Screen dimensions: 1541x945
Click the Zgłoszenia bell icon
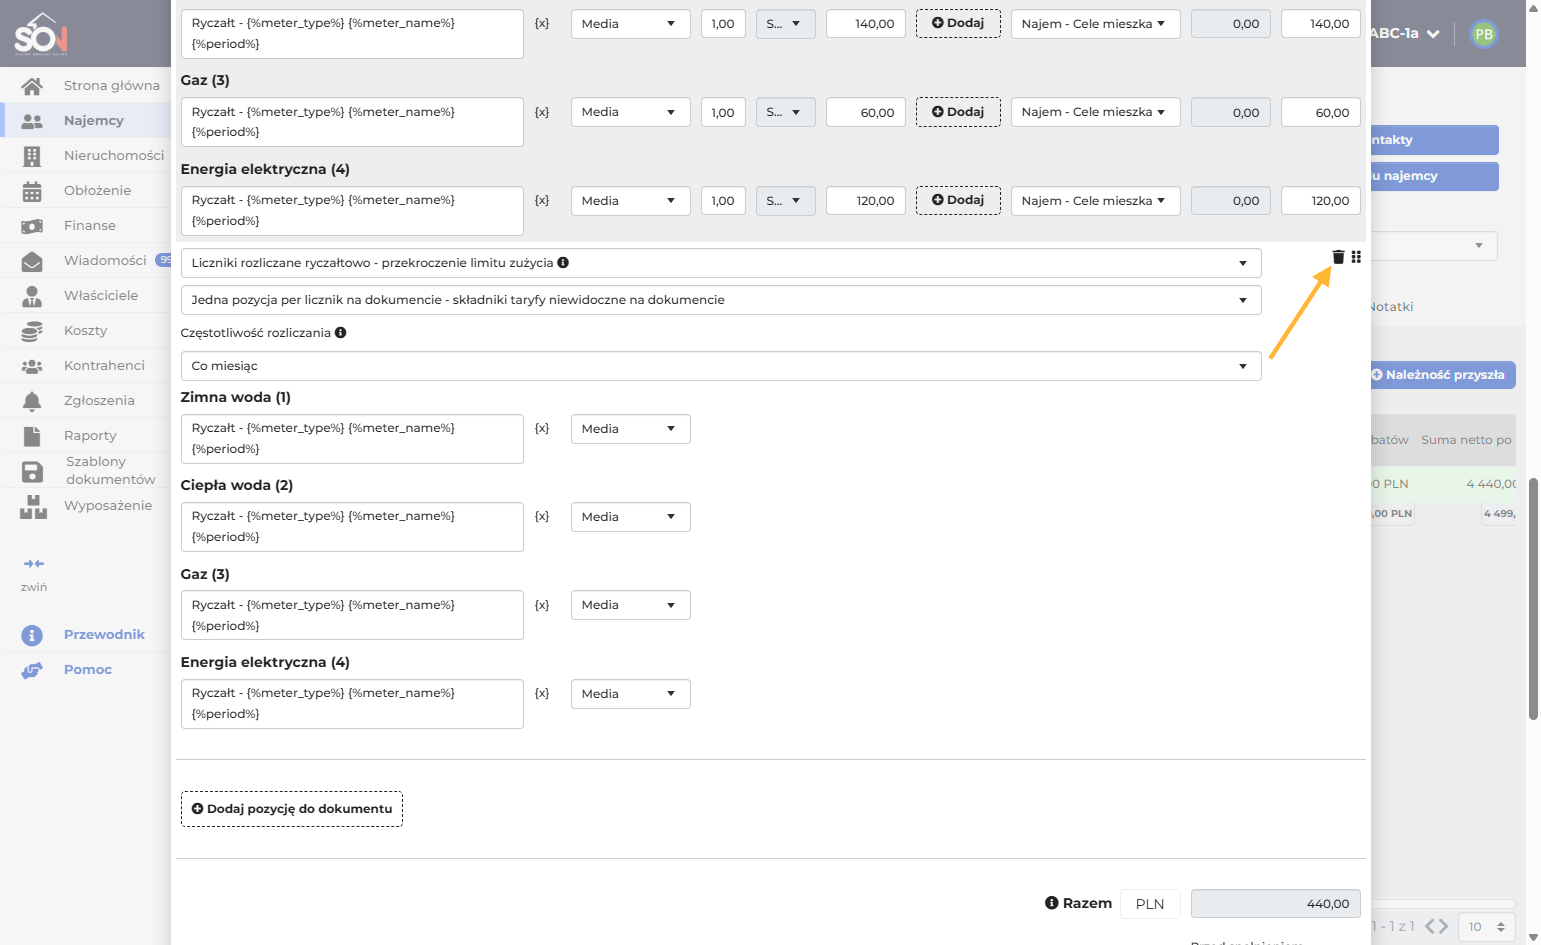pos(32,401)
